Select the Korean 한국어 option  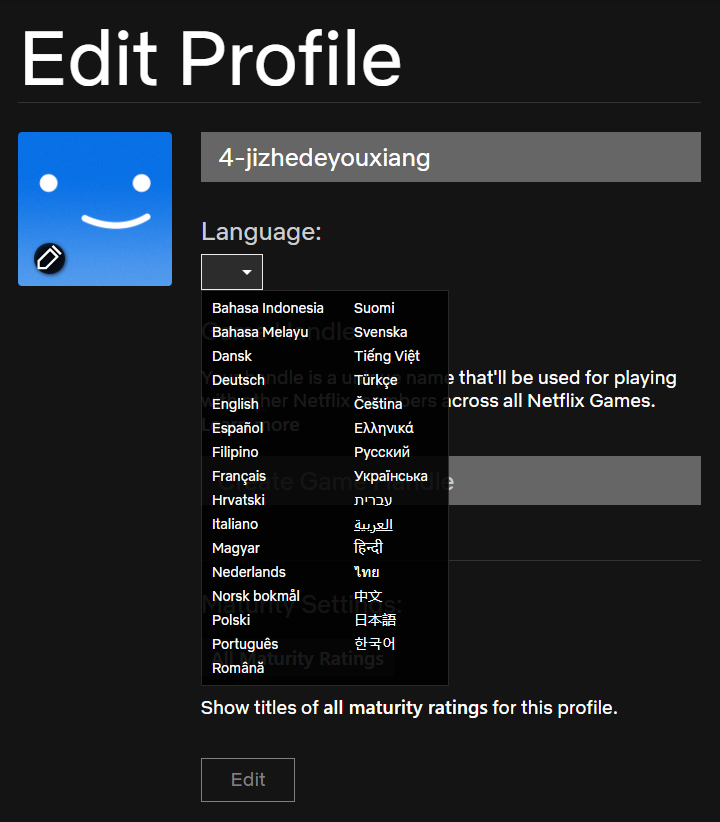[x=374, y=644]
